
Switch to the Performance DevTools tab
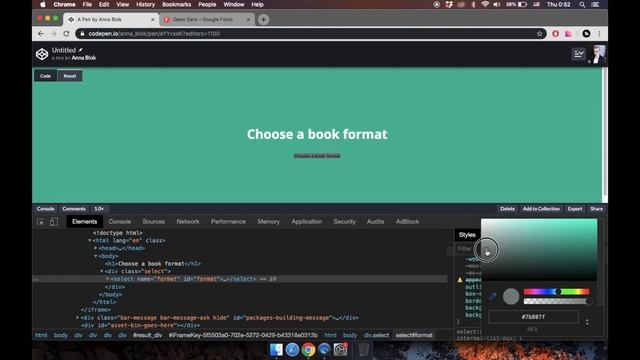coord(228,222)
